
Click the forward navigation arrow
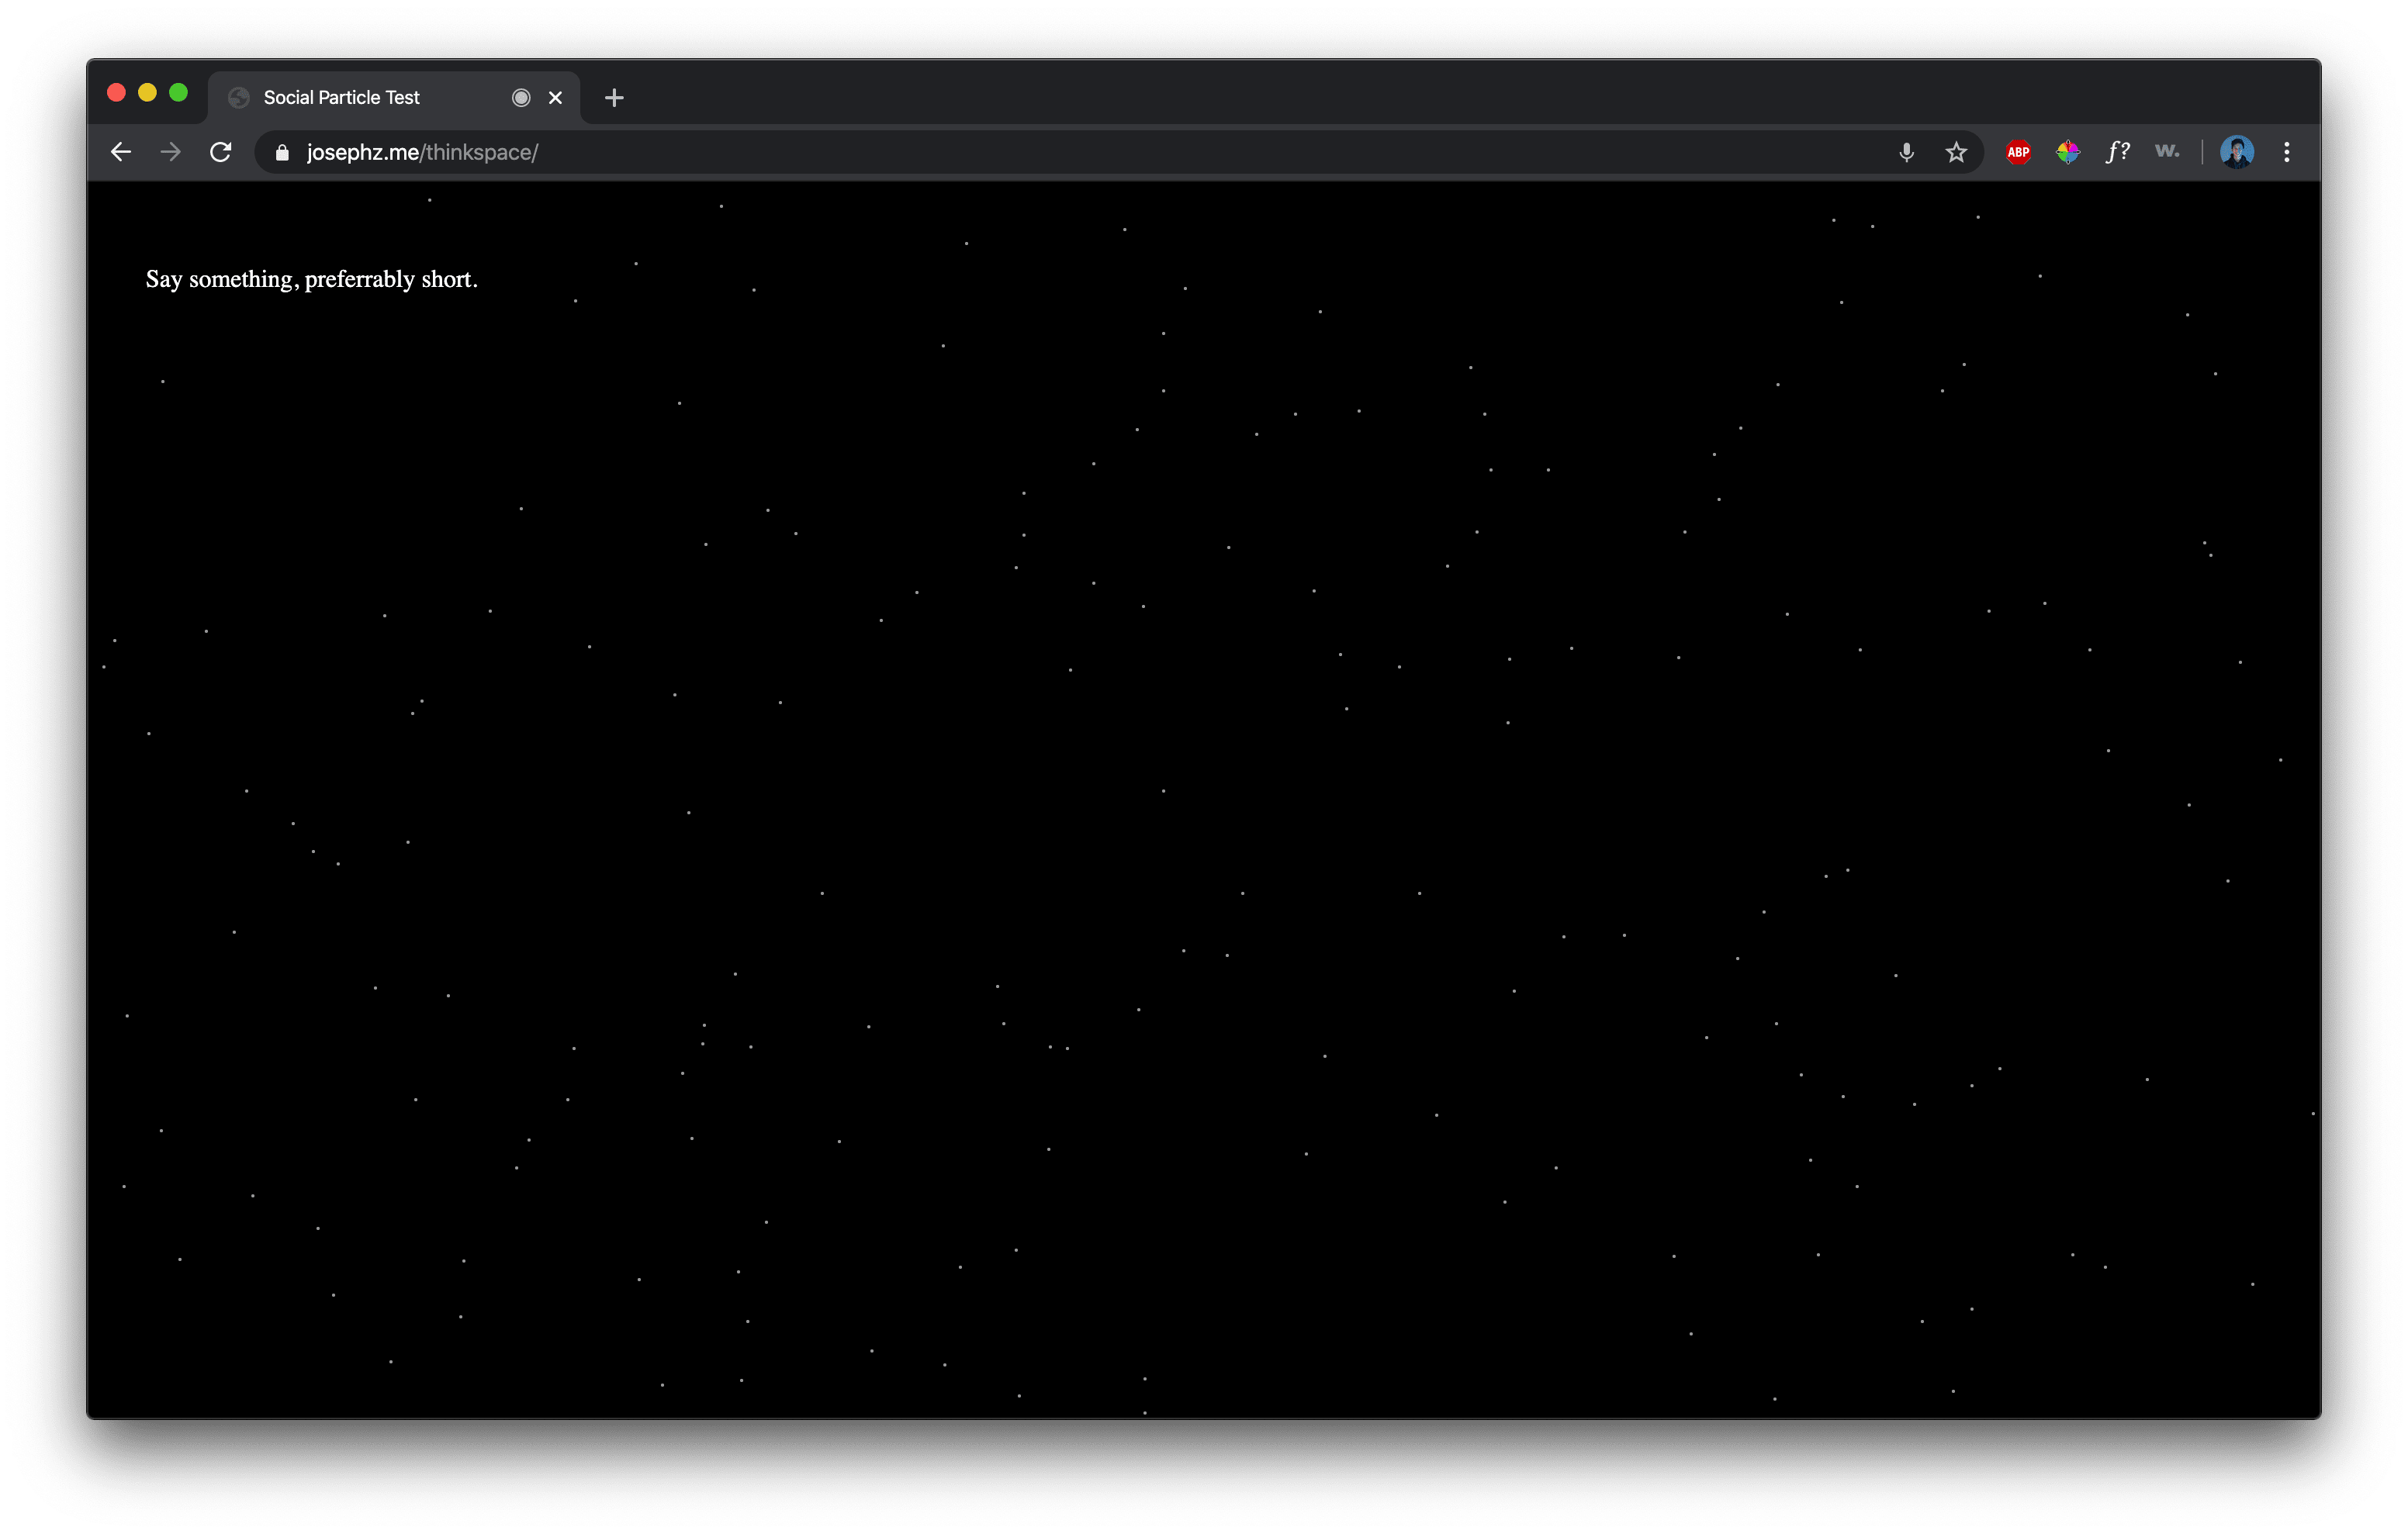171,152
